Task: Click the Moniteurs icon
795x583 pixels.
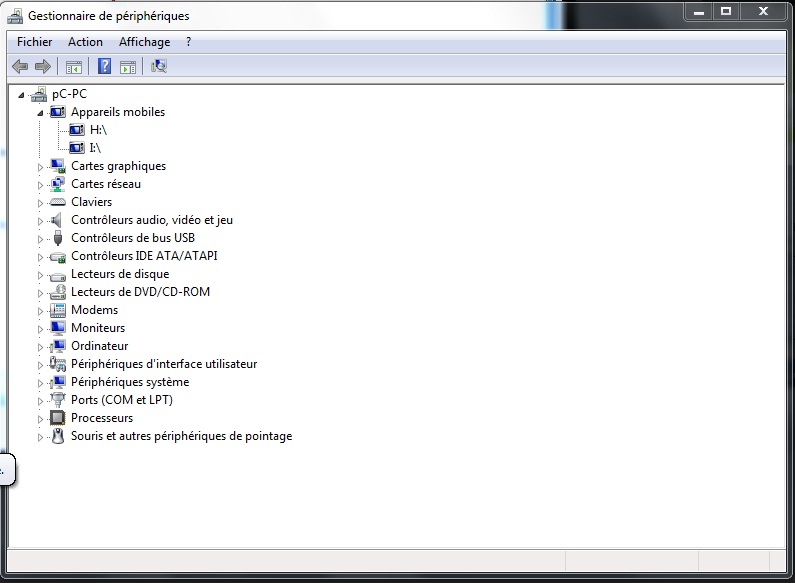Action: click(58, 328)
